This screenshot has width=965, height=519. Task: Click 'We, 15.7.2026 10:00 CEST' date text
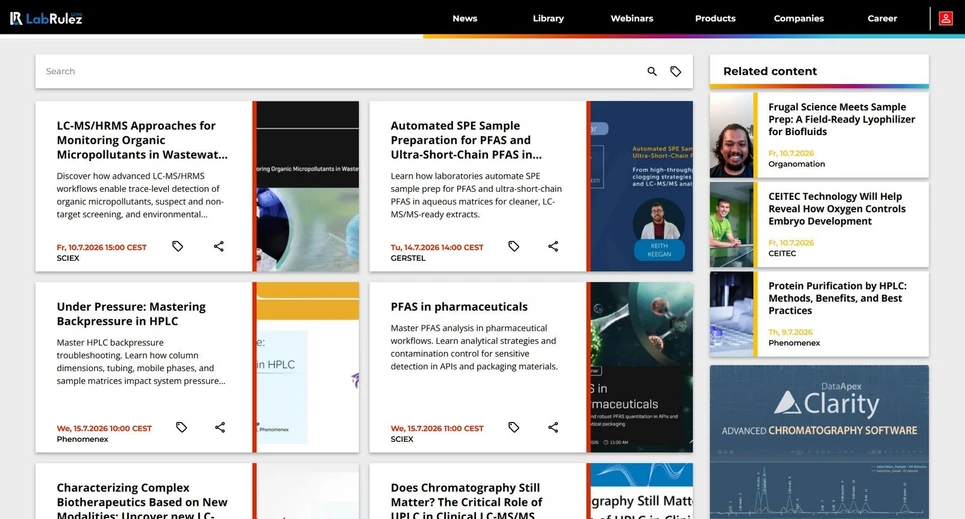pyautogui.click(x=104, y=428)
